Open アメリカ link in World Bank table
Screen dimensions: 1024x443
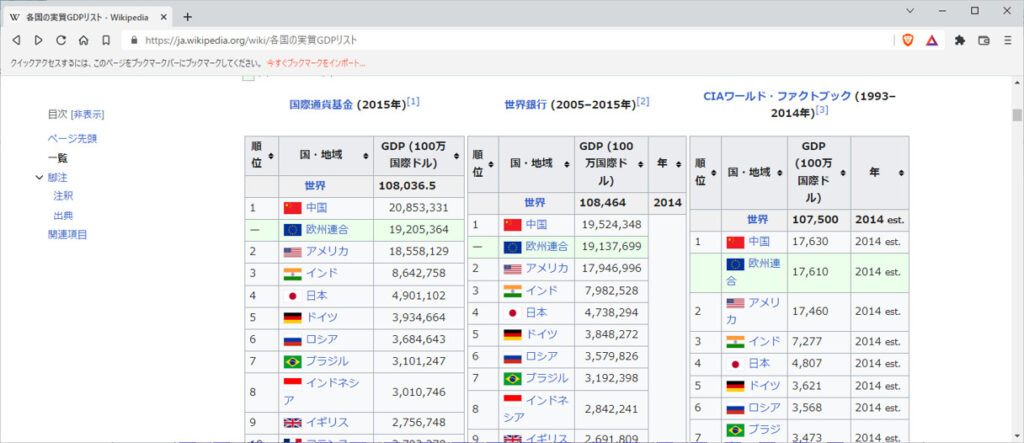[547, 268]
